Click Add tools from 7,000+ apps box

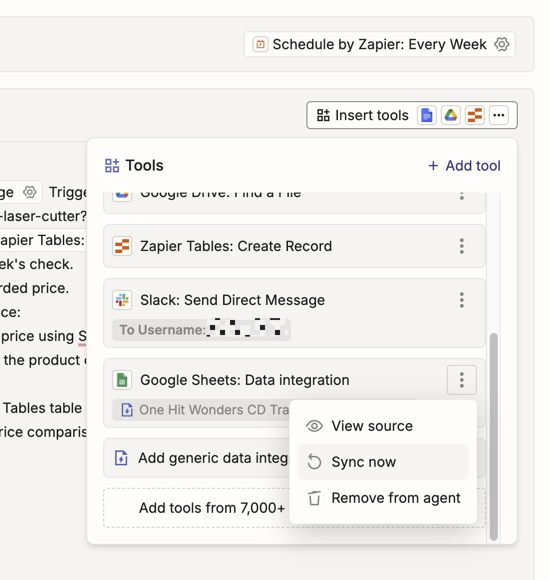tap(196, 508)
